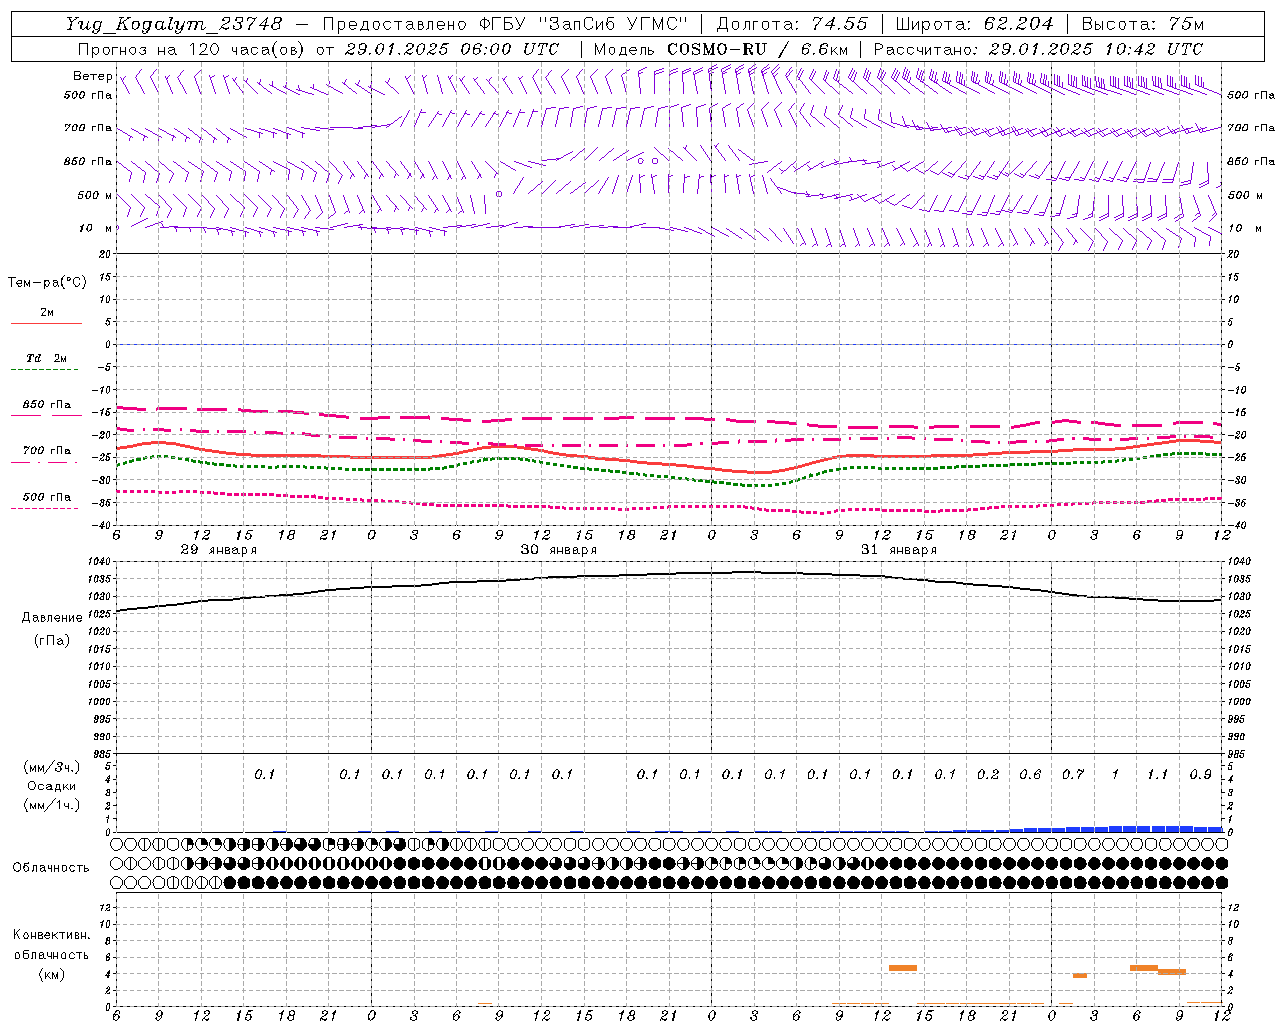Click the precipitation value 0.6

pos(1030,774)
